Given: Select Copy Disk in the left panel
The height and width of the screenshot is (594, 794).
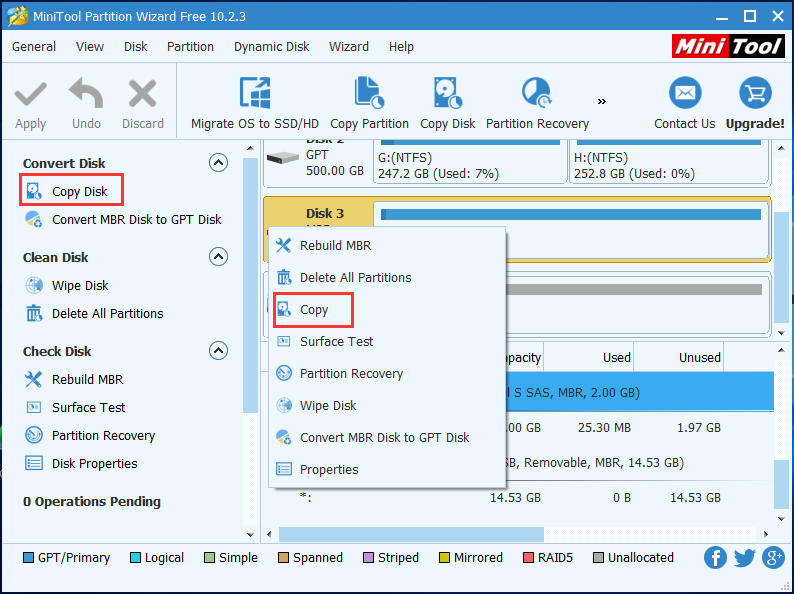Looking at the screenshot, I should point(66,191).
